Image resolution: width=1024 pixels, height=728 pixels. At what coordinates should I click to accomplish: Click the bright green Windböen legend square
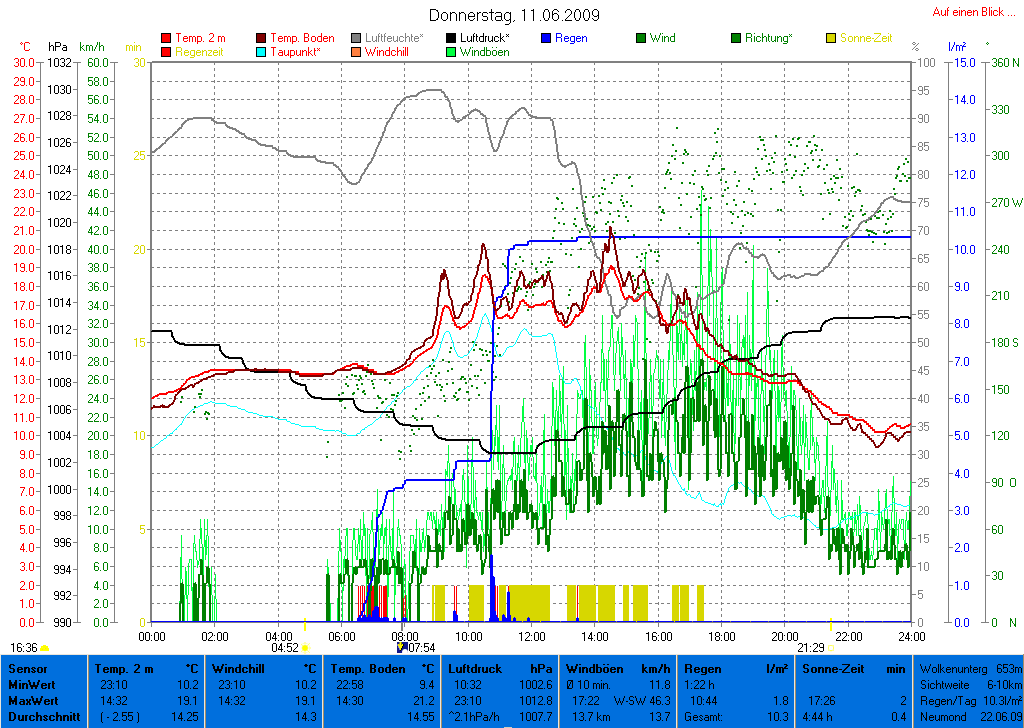point(452,52)
